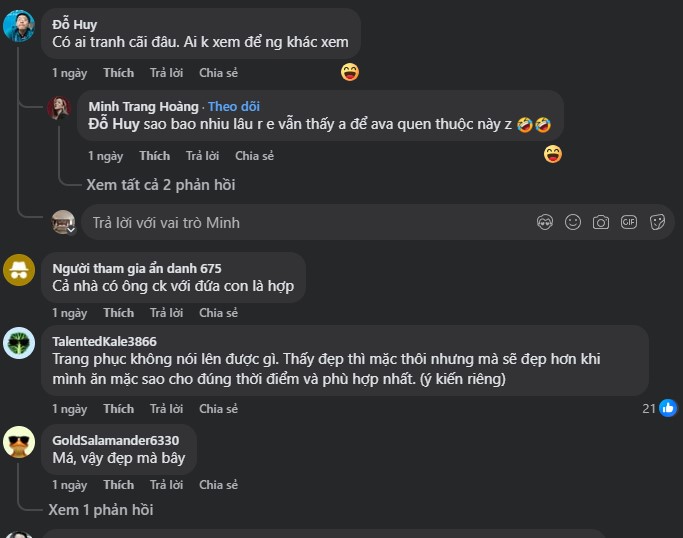
Task: Attach a photo using the camera icon
Action: pos(601,222)
